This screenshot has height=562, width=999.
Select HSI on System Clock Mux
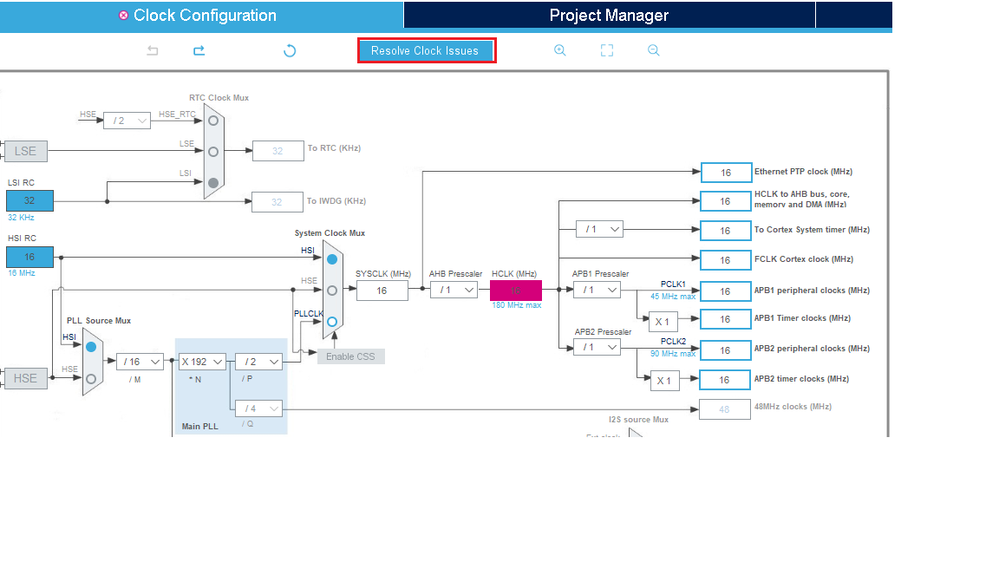pos(332,259)
